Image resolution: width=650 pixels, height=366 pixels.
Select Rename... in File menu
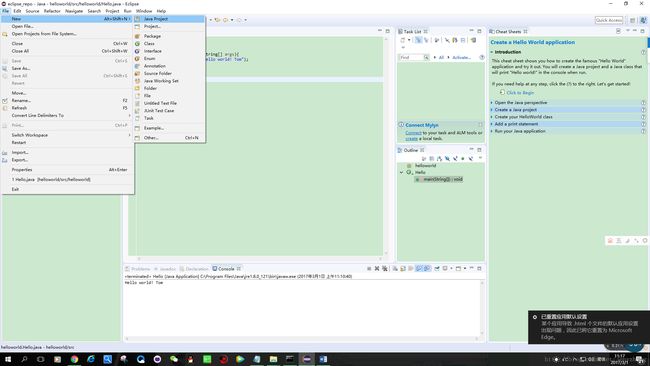(x=67, y=100)
